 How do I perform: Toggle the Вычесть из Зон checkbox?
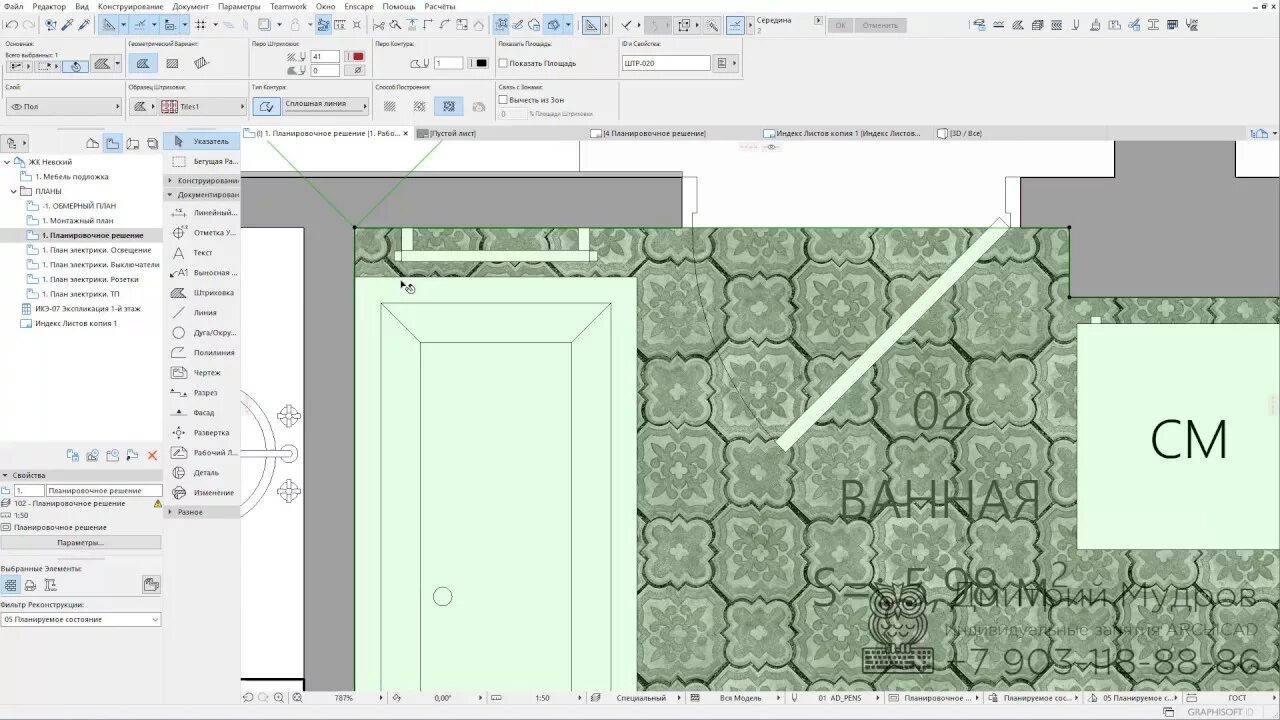point(504,100)
